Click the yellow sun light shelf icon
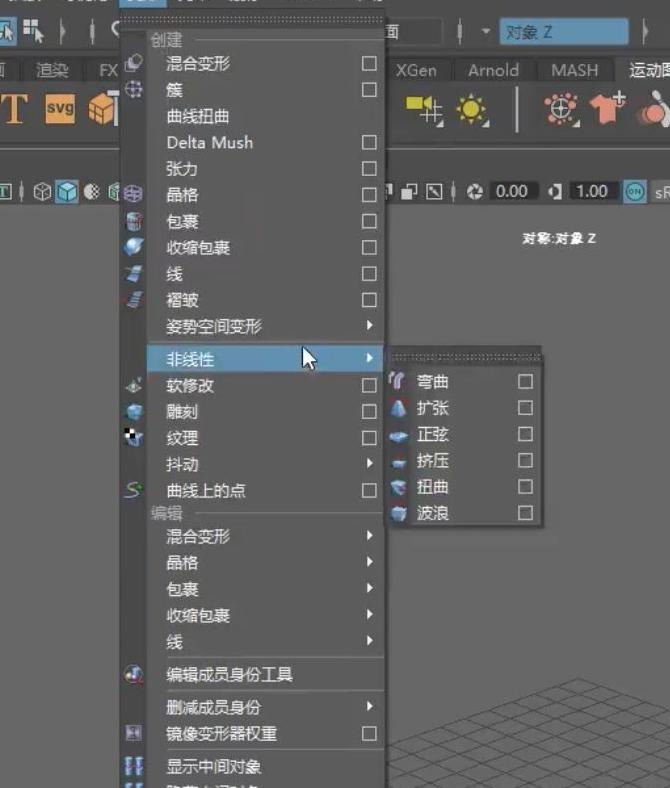This screenshot has height=788, width=670. tap(471, 110)
